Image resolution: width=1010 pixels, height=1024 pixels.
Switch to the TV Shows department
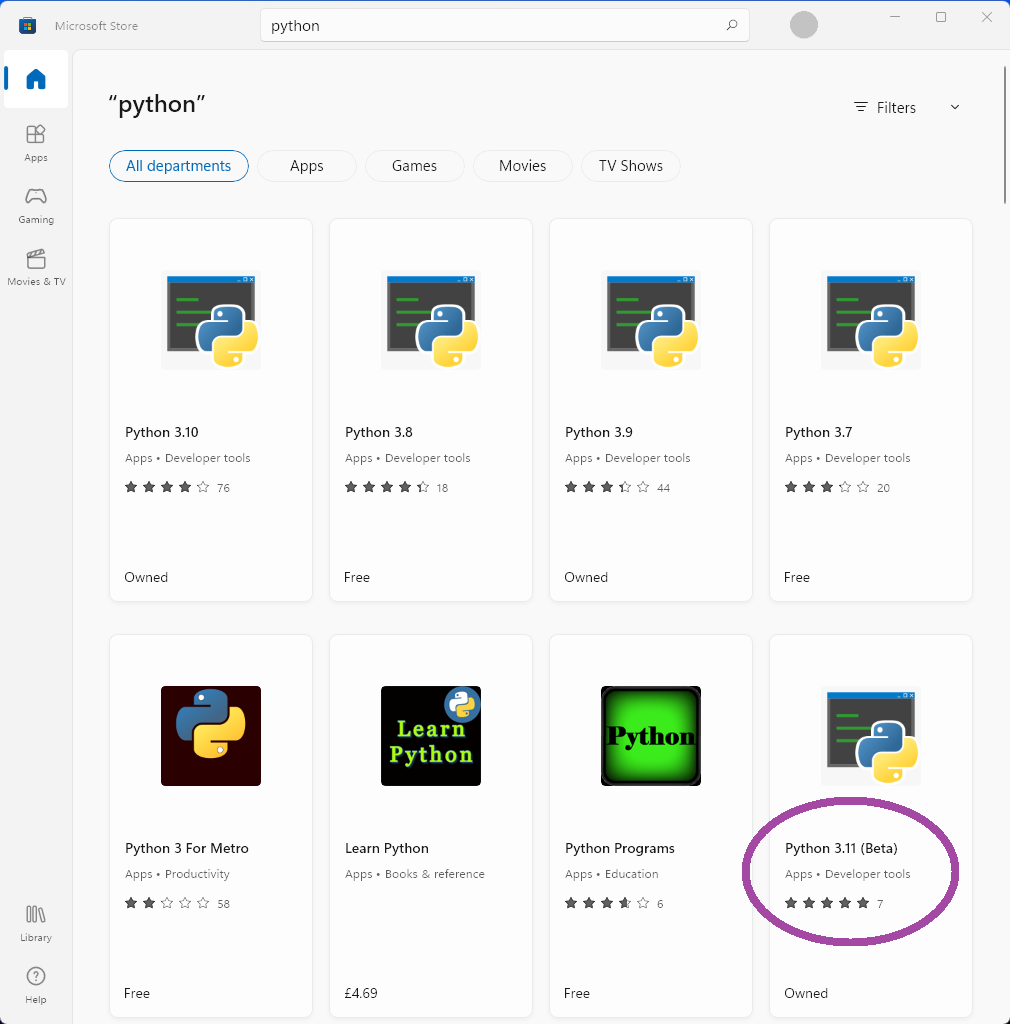tap(630, 166)
